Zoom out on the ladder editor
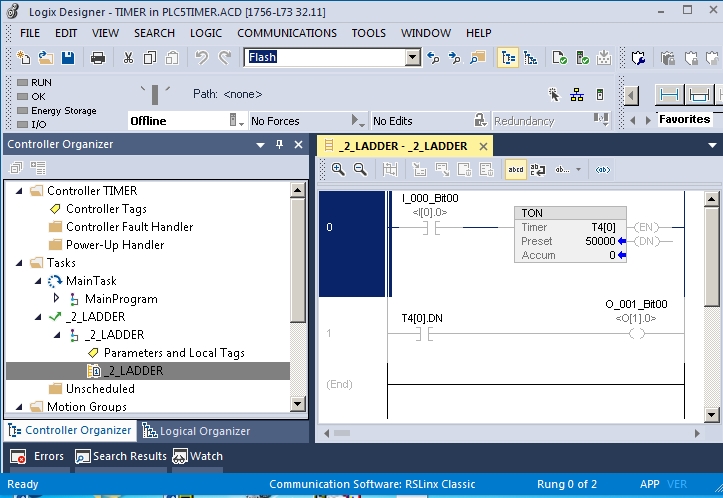 pos(360,170)
